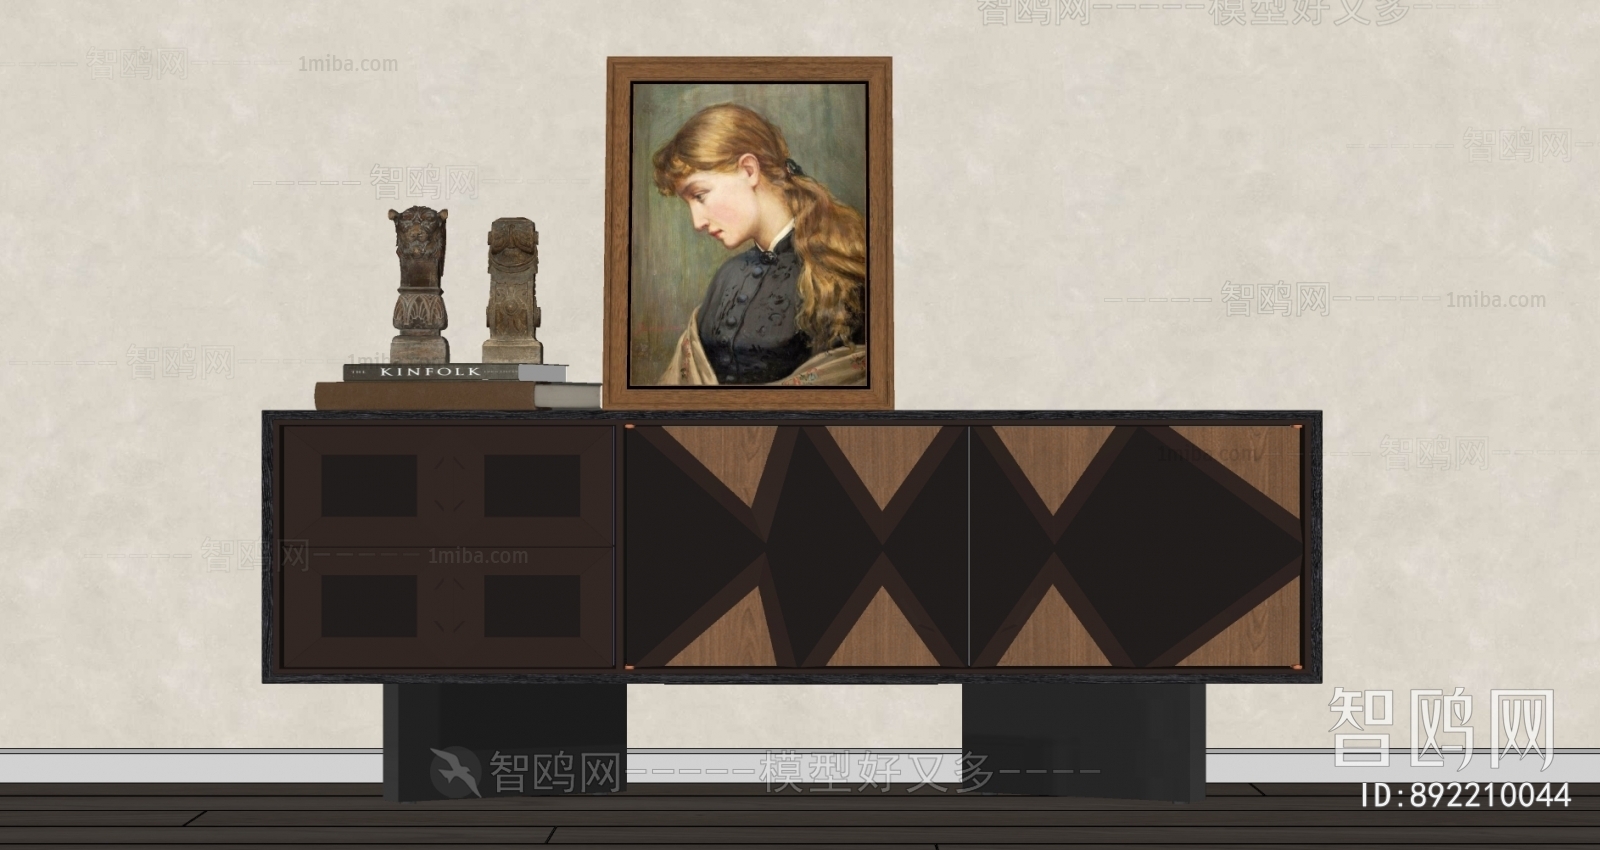The height and width of the screenshot is (850, 1600).
Task: Click the bird logo in bottom watermark
Action: click(x=455, y=771)
